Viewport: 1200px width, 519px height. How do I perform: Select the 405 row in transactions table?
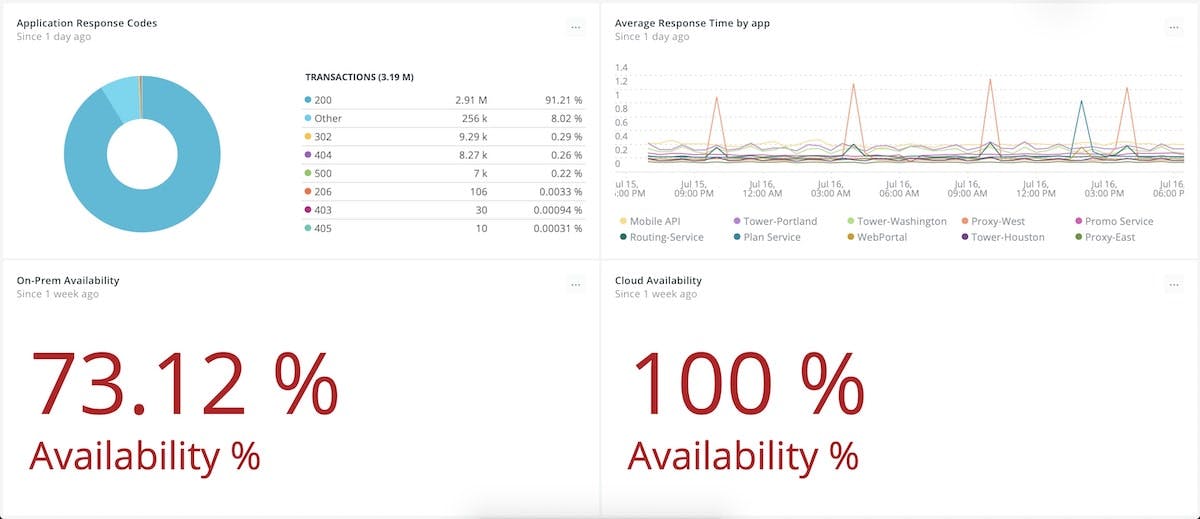tap(444, 228)
